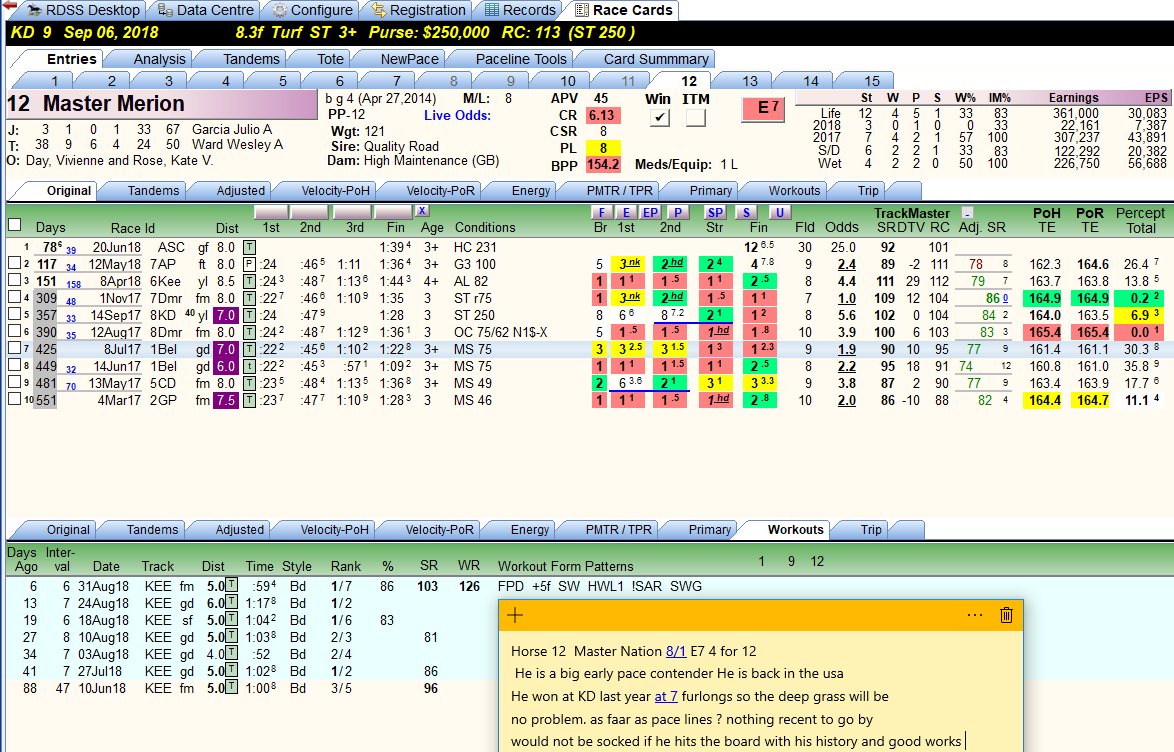The height and width of the screenshot is (752, 1174).
Task: Open the Configure tab
Action: click(x=312, y=10)
